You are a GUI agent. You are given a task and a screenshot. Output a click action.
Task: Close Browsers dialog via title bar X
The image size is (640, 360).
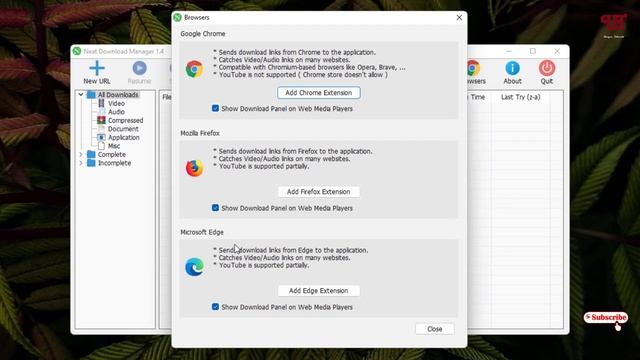point(459,18)
